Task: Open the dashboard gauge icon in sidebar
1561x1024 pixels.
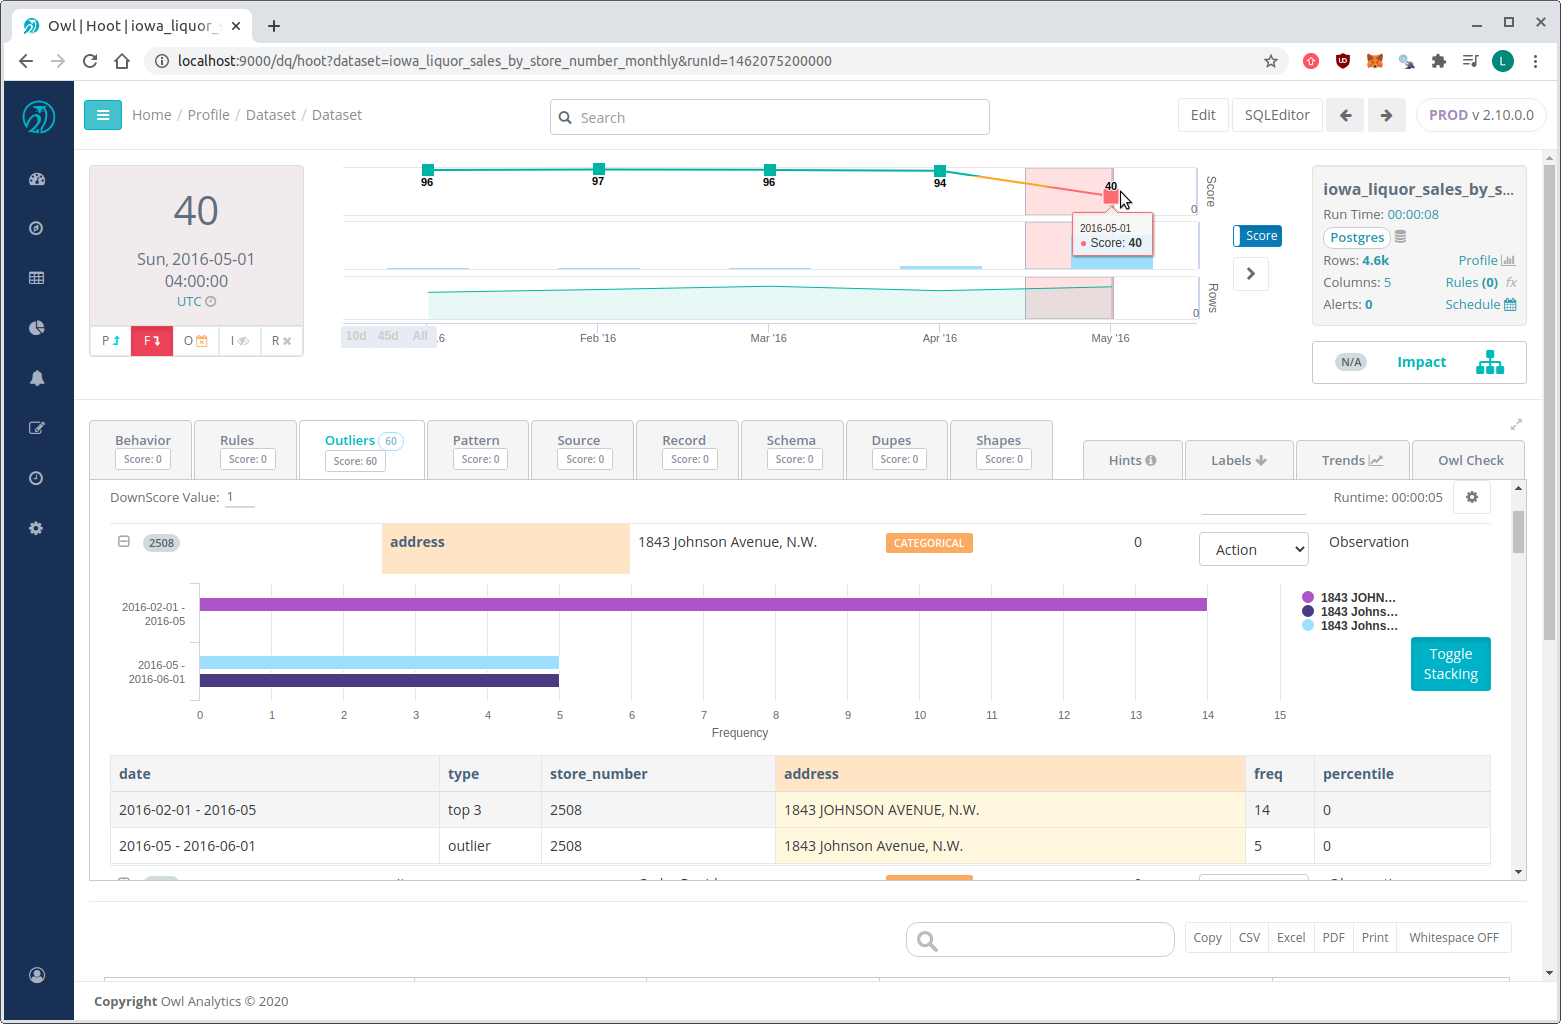Action: pos(37,179)
